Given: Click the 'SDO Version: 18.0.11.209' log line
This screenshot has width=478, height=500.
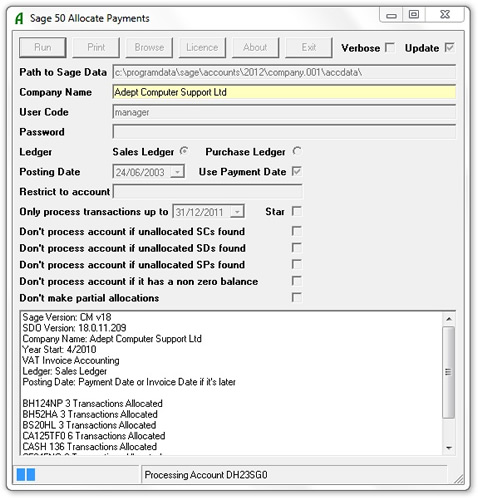Looking at the screenshot, I should 74,328.
